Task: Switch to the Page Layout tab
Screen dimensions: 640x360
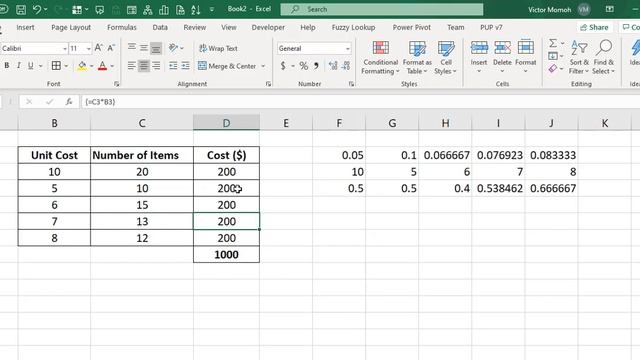Action: coord(71,27)
